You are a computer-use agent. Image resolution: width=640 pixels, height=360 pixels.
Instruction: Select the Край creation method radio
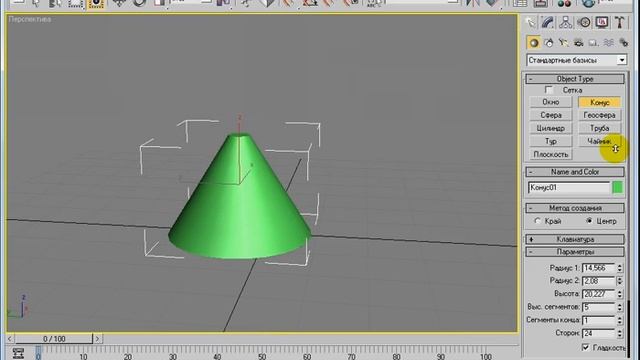coord(538,221)
